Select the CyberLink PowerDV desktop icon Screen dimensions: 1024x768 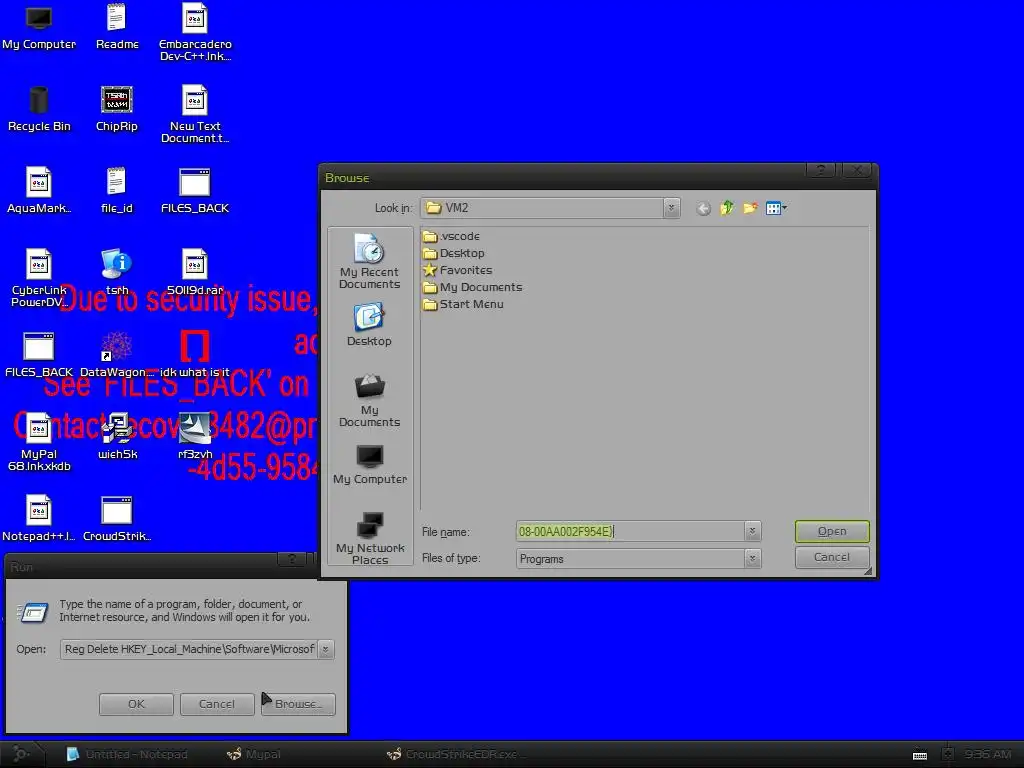click(39, 279)
